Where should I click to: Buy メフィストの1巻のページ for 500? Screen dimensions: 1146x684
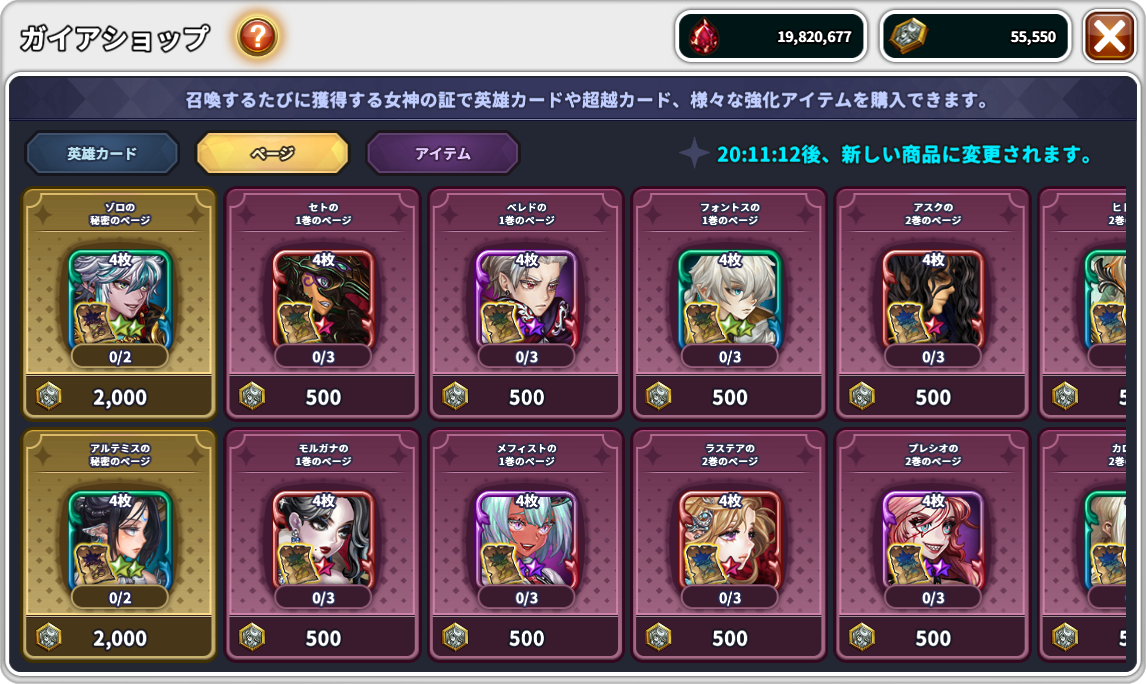tap(526, 638)
